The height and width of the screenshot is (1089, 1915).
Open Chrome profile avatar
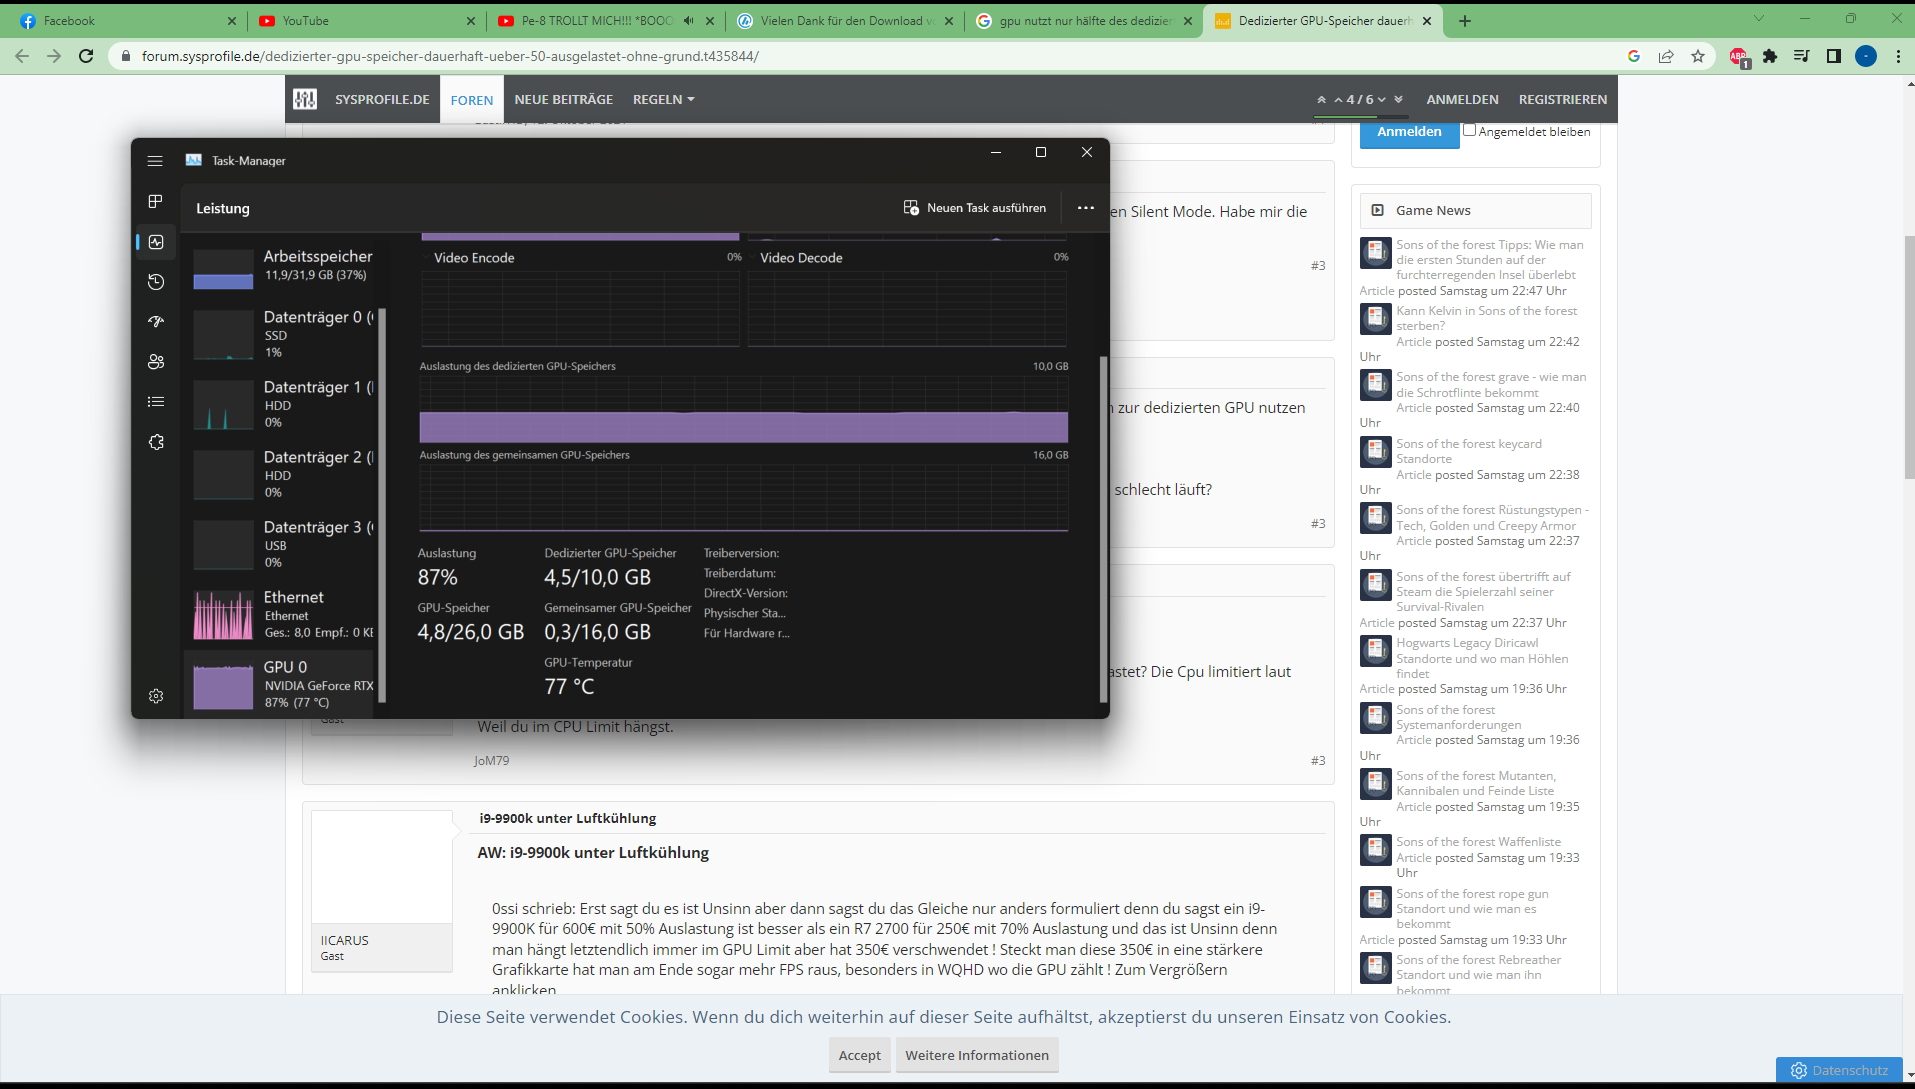1866,56
